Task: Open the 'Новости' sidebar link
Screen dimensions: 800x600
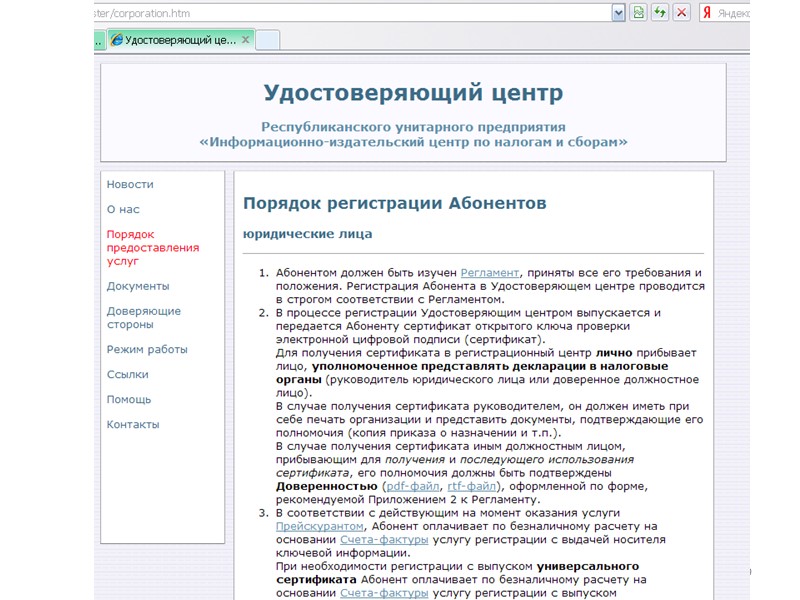Action: (130, 184)
